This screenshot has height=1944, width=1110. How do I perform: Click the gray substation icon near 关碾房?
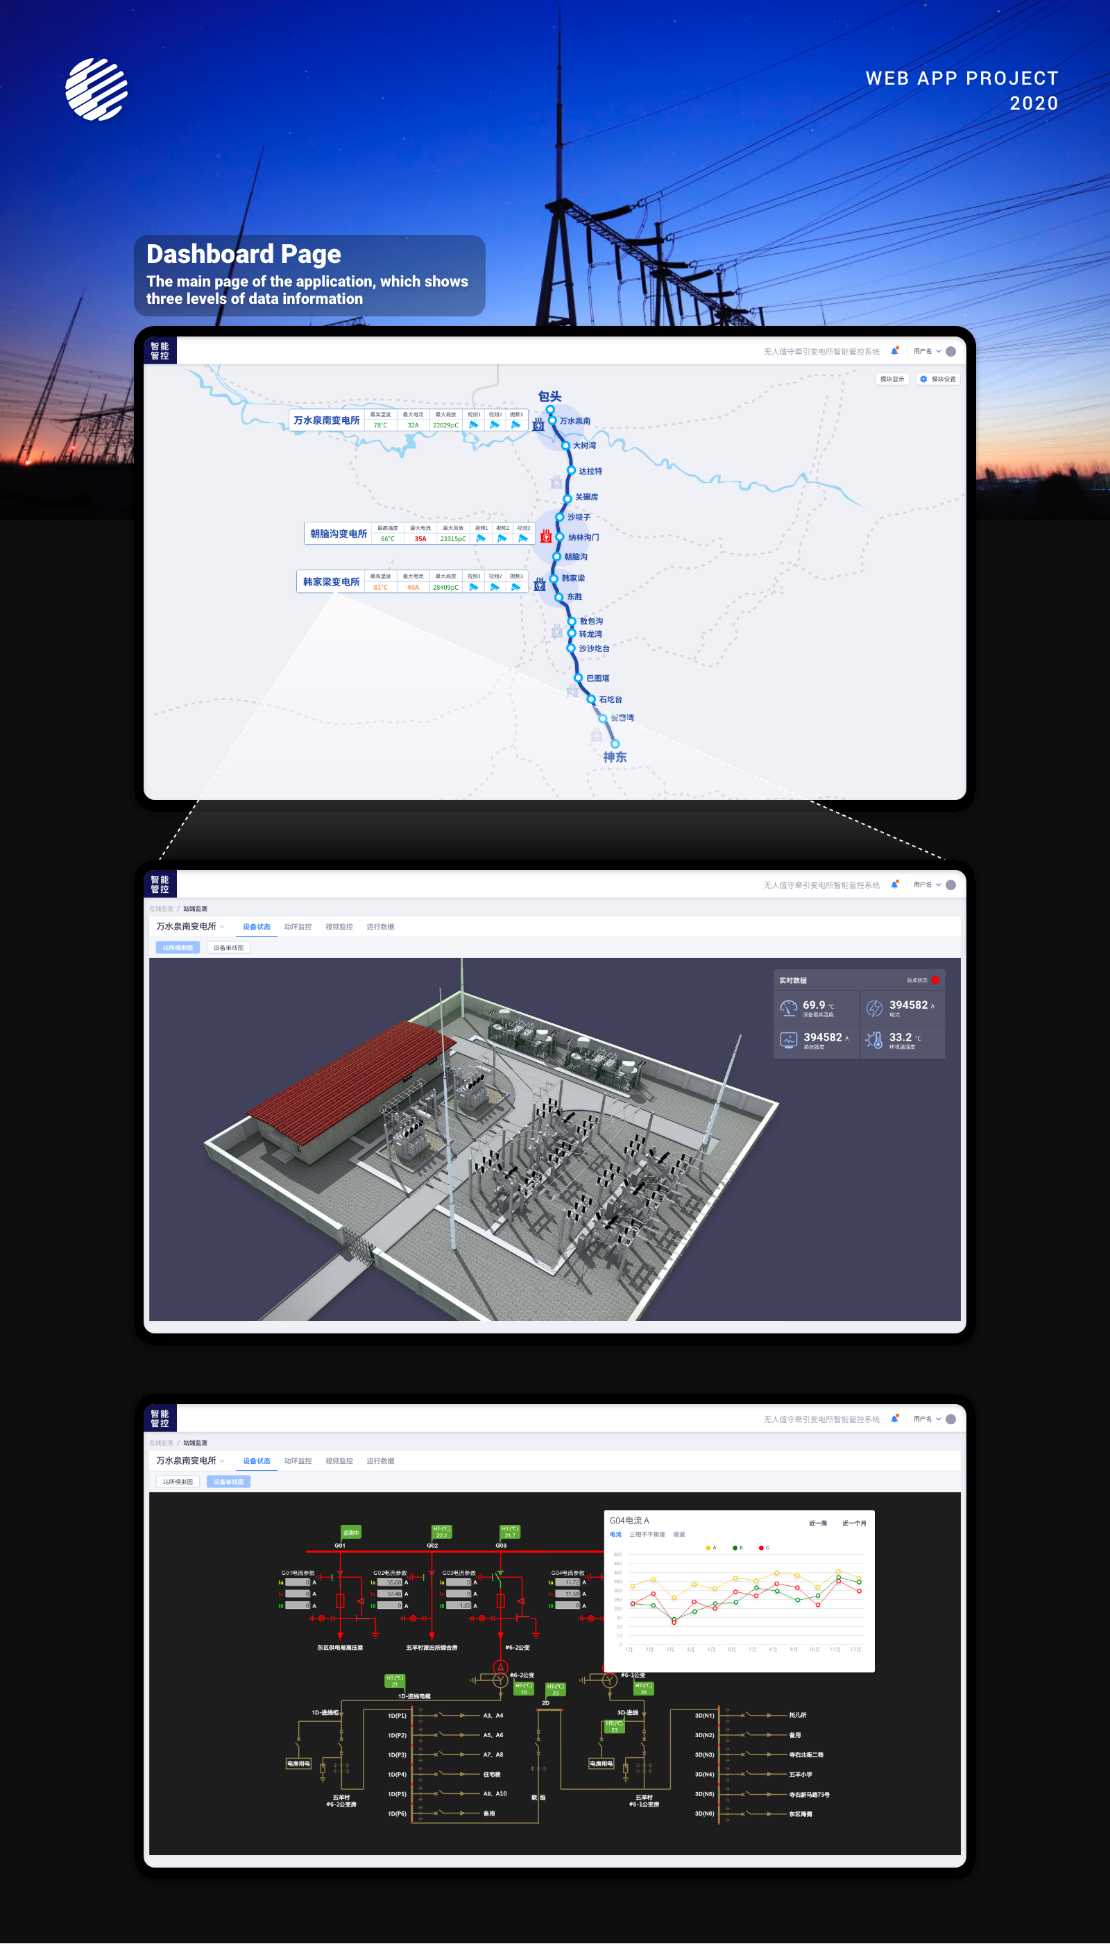pos(556,483)
